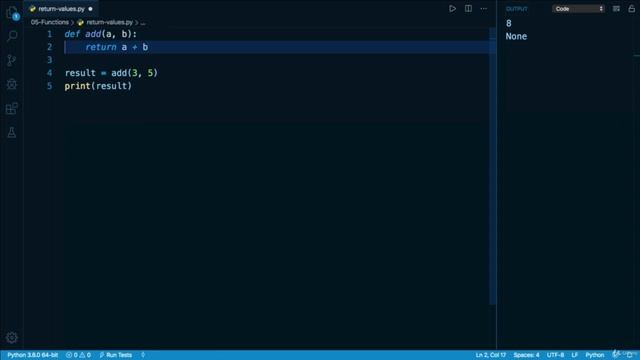Viewport: 640px width, 360px height.
Task: Open the editor More Actions ellipsis
Action: (x=484, y=9)
